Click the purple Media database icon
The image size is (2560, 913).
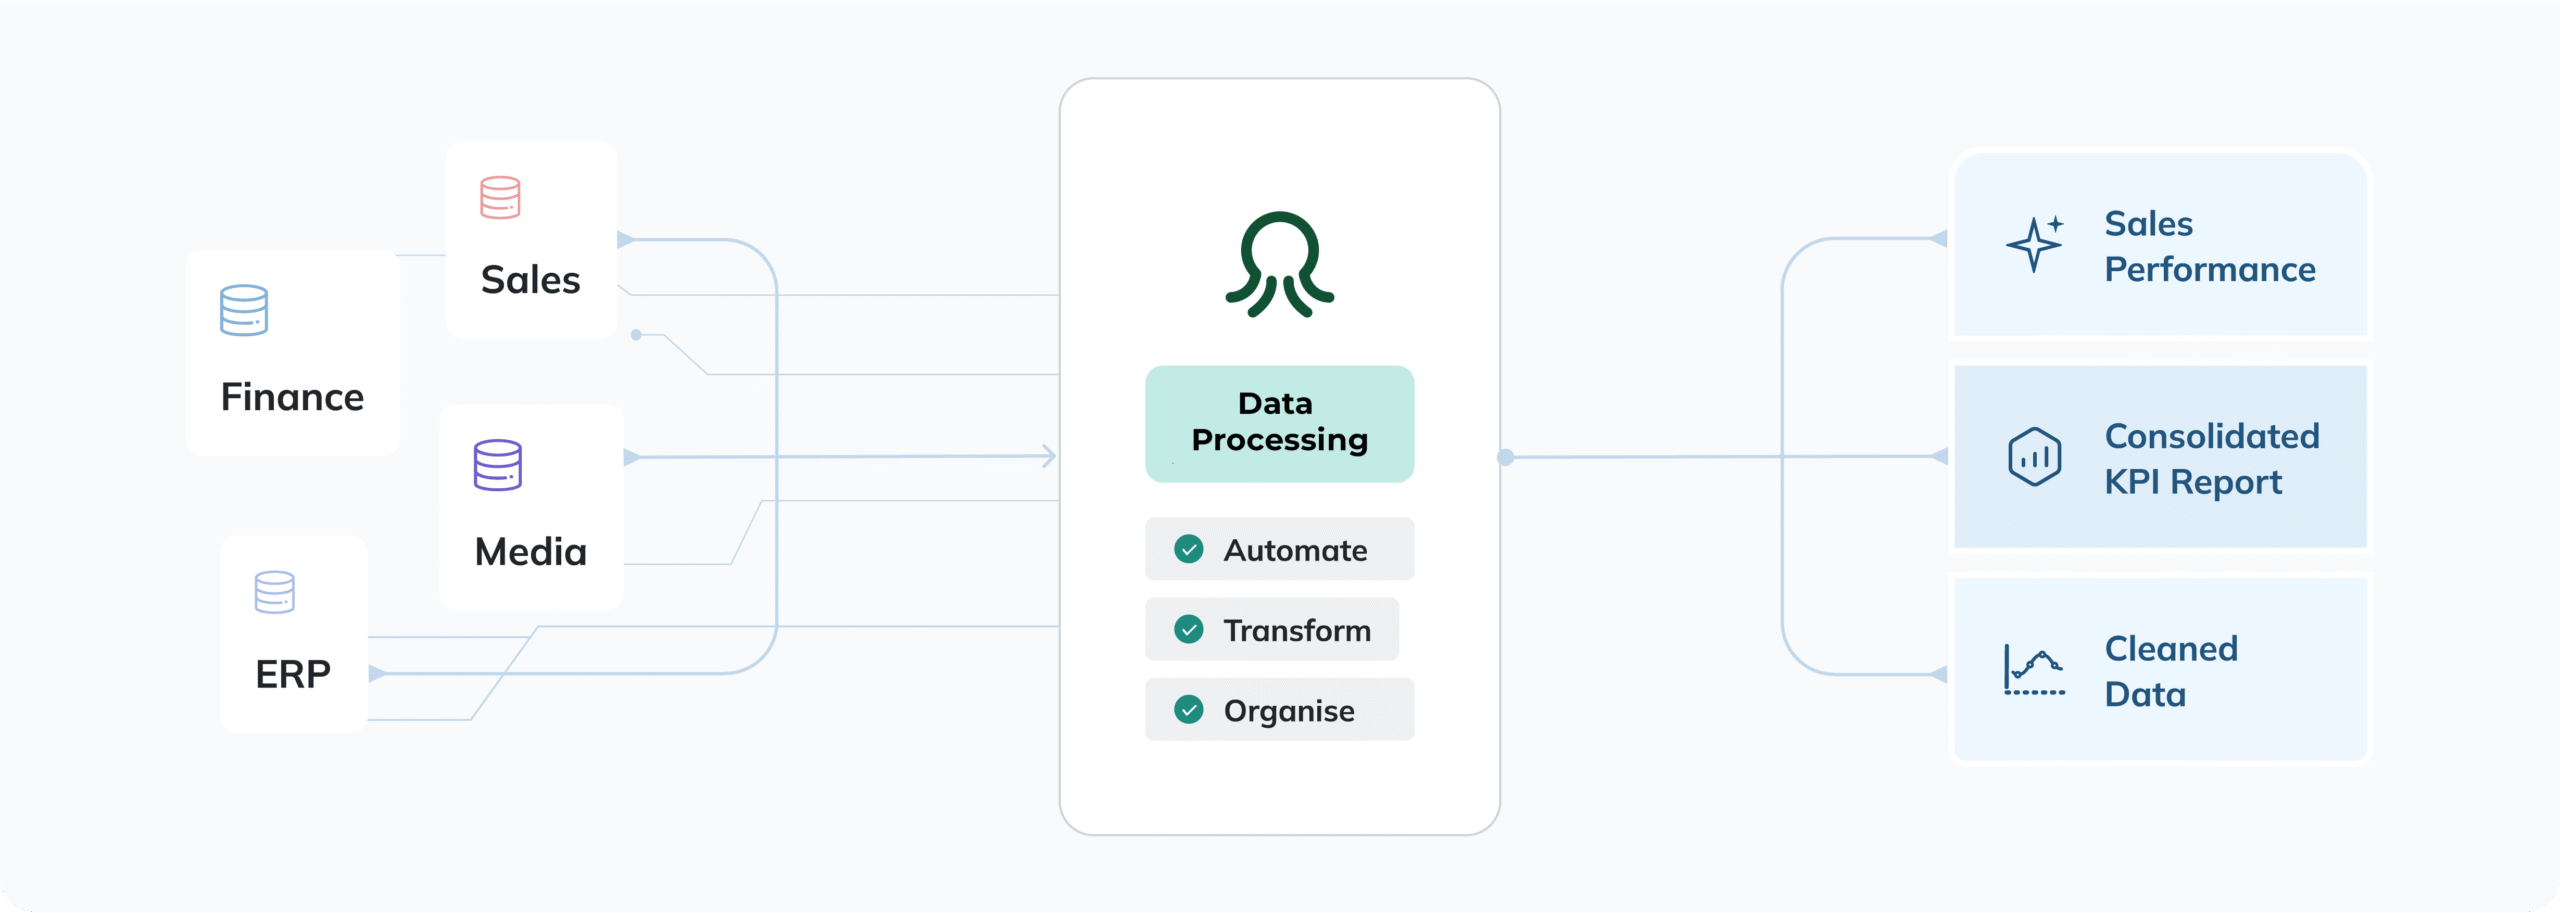[x=498, y=465]
